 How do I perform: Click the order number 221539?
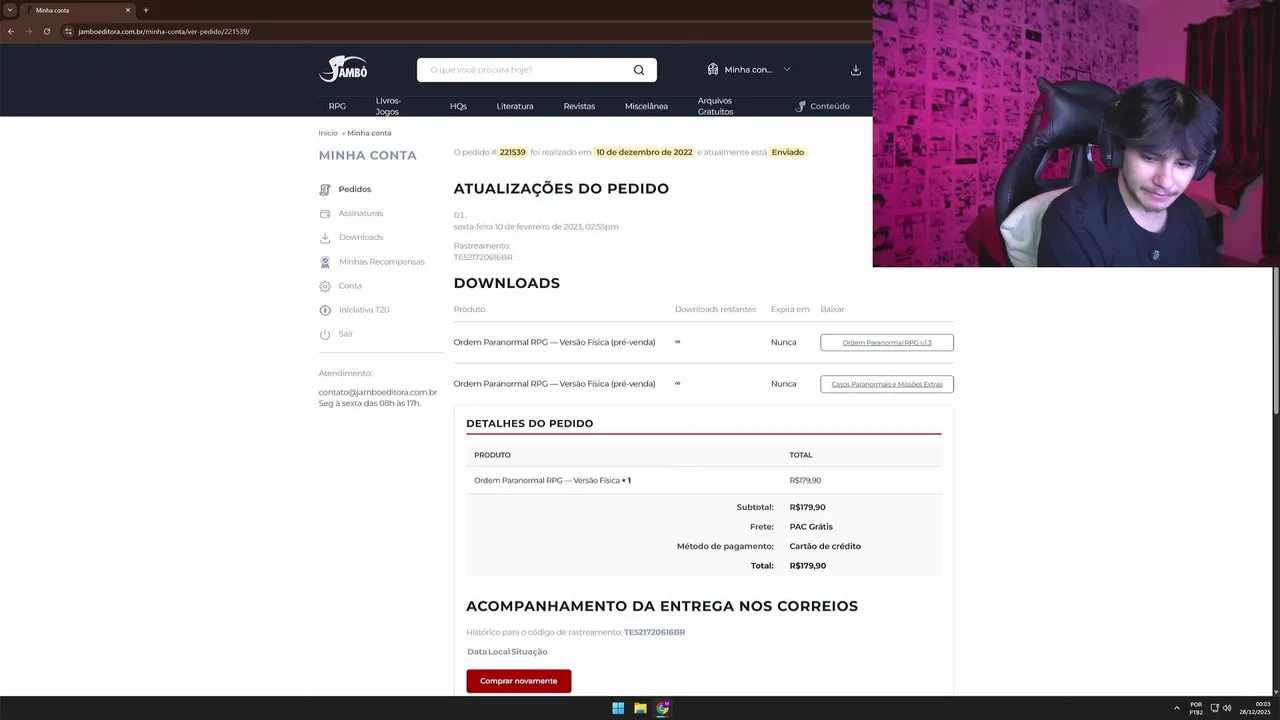[x=512, y=152]
